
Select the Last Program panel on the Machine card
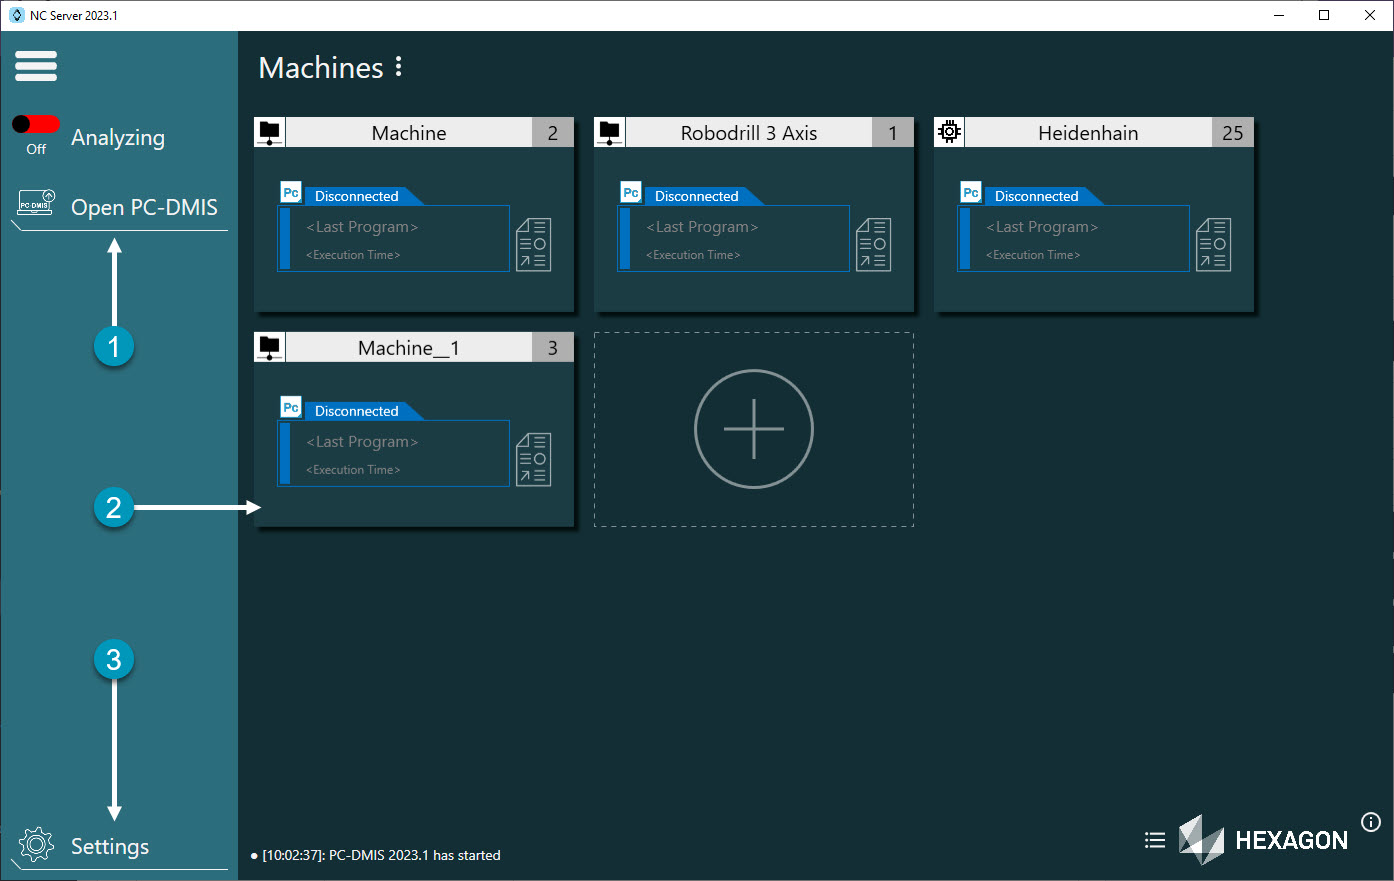[x=393, y=238]
